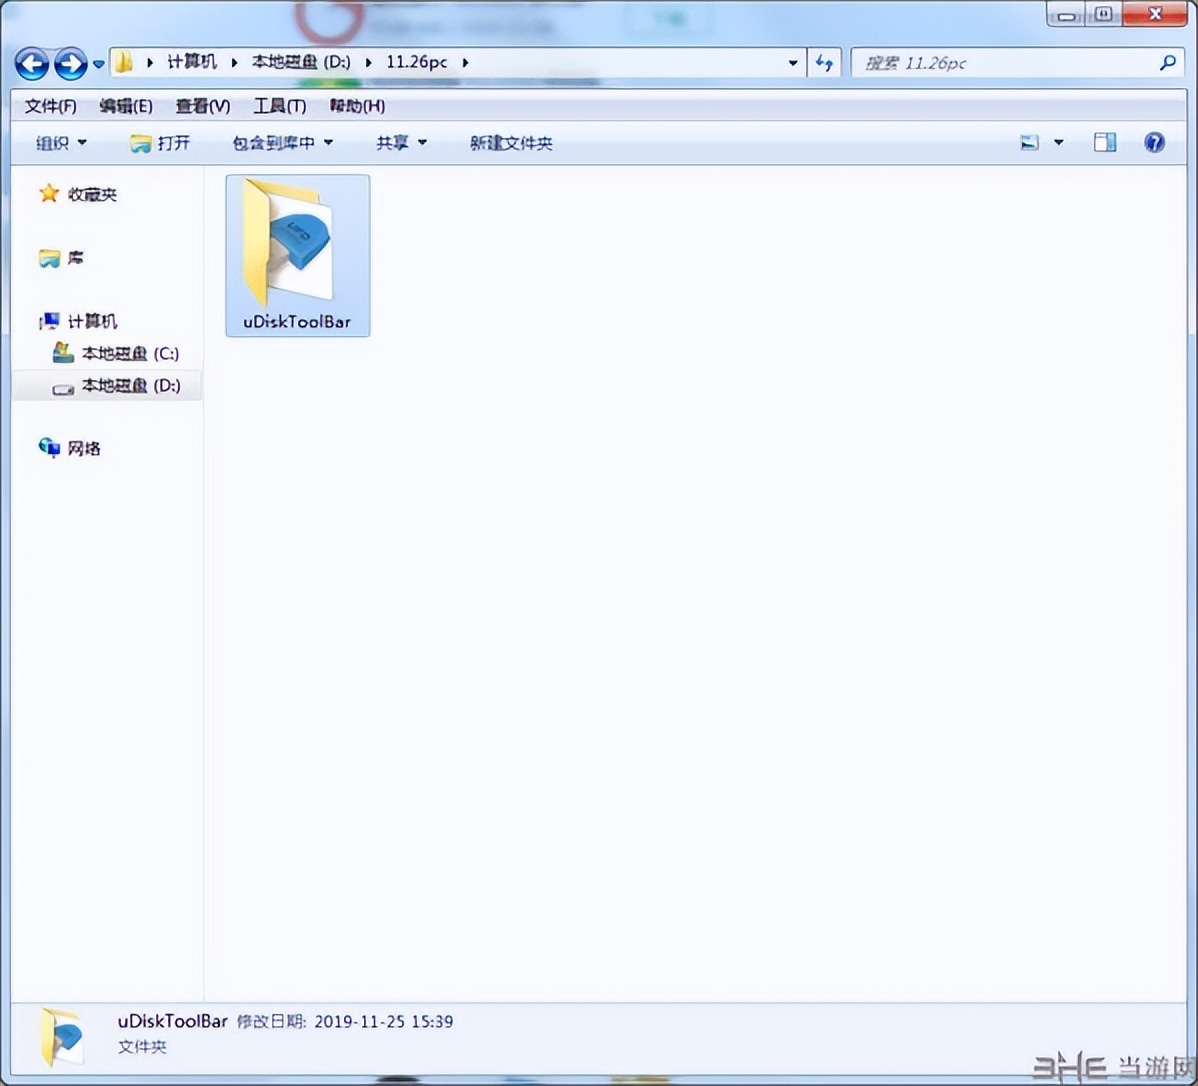Click the refresh icon beside address bar

pyautogui.click(x=824, y=63)
